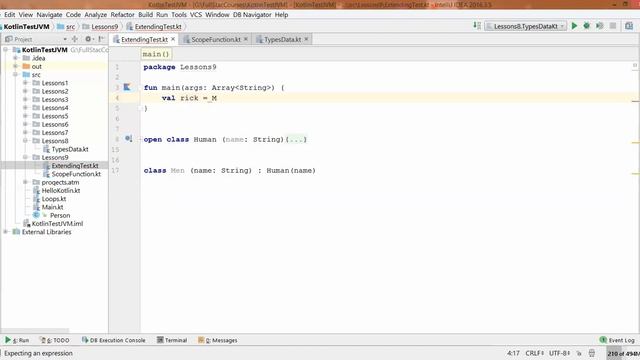Expand folded Human class body
Viewport: 640px width, 360px height.
click(296, 139)
